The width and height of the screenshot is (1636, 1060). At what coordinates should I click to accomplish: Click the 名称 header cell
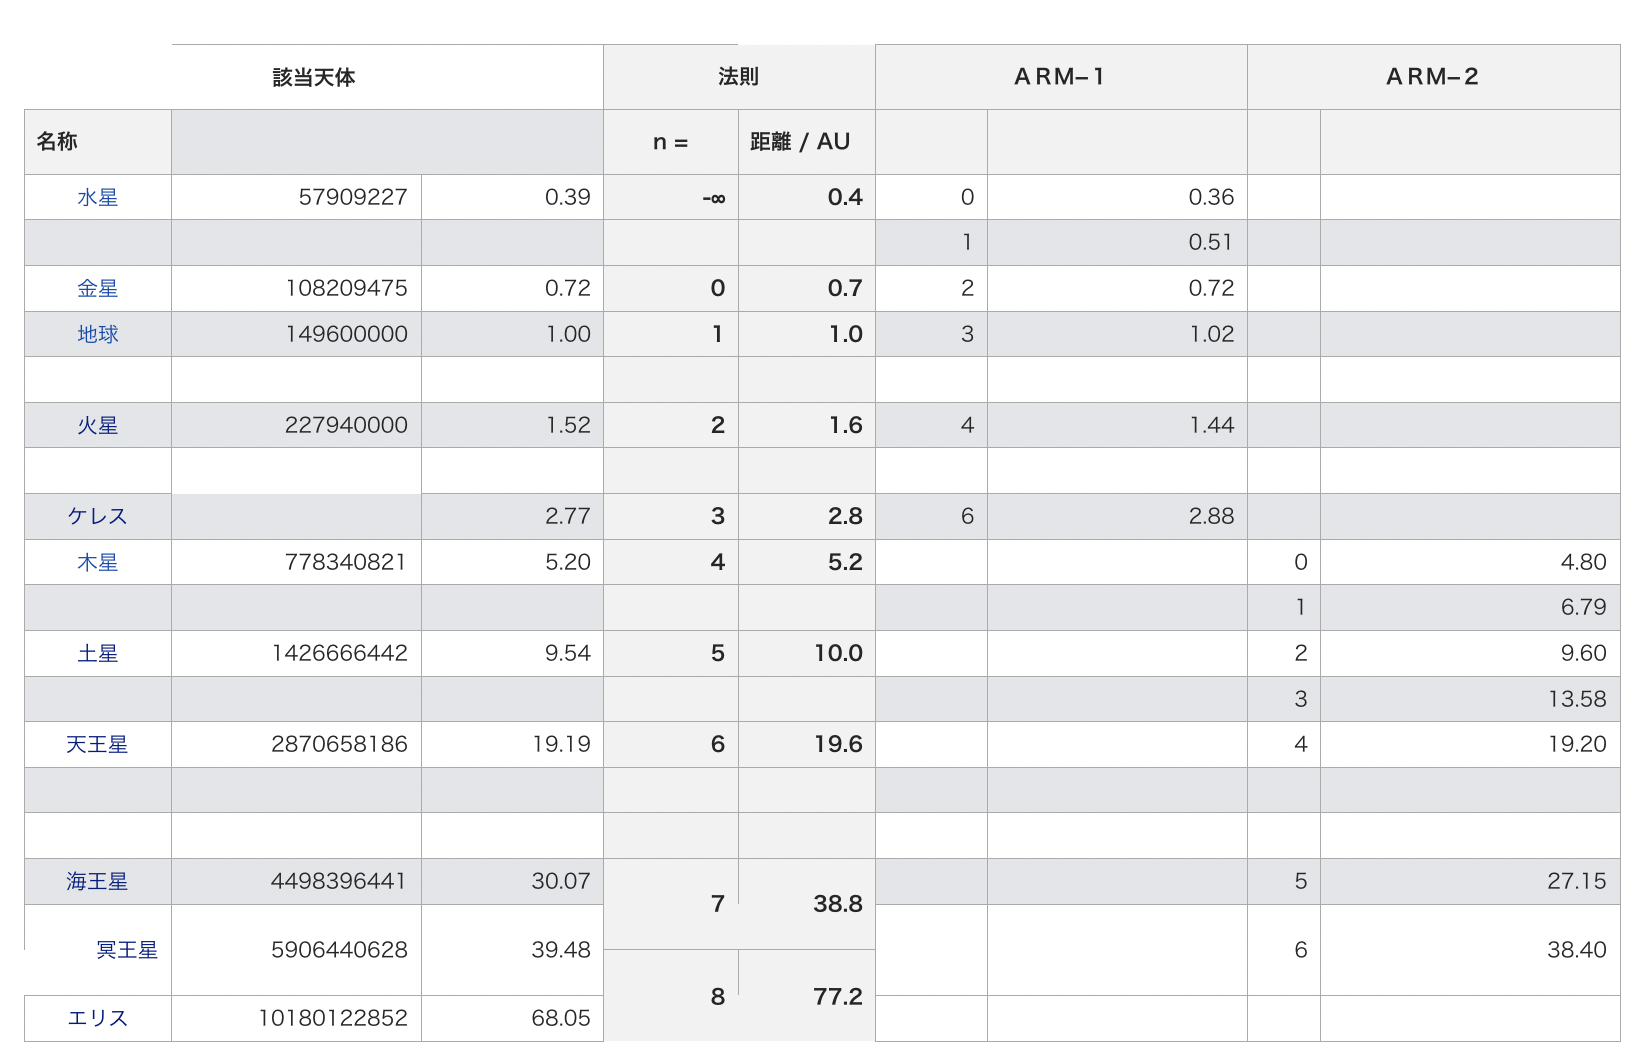pos(57,142)
